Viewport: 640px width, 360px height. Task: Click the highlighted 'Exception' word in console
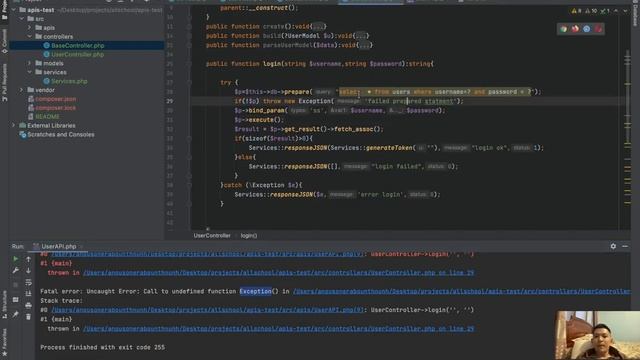[256, 291]
